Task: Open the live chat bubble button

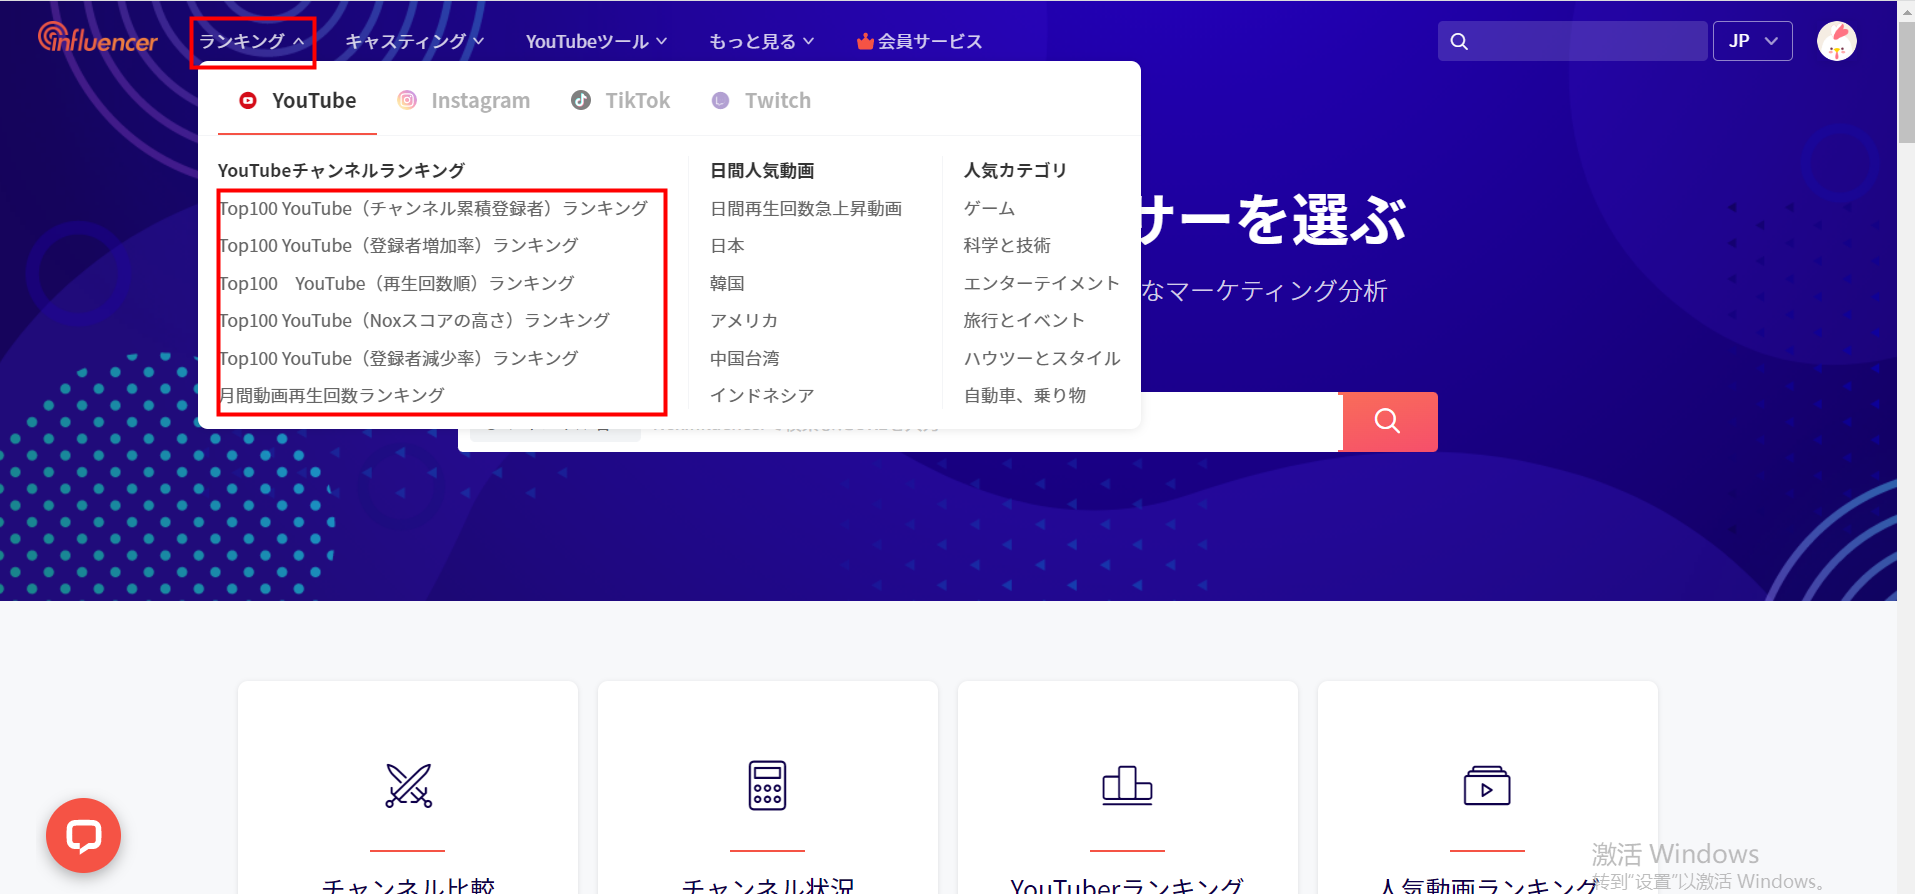Action: pos(84,835)
